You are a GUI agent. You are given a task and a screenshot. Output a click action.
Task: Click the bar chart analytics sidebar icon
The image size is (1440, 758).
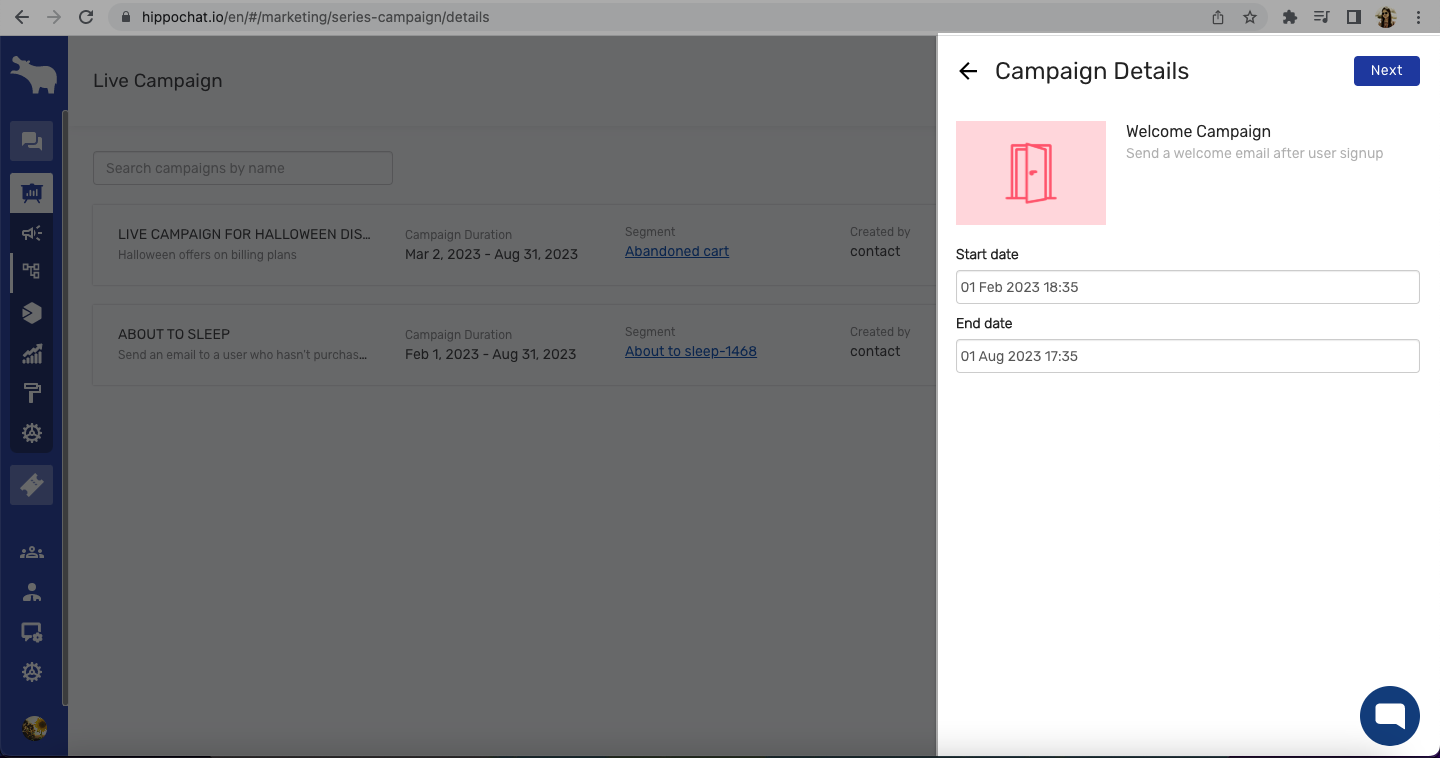pyautogui.click(x=32, y=353)
